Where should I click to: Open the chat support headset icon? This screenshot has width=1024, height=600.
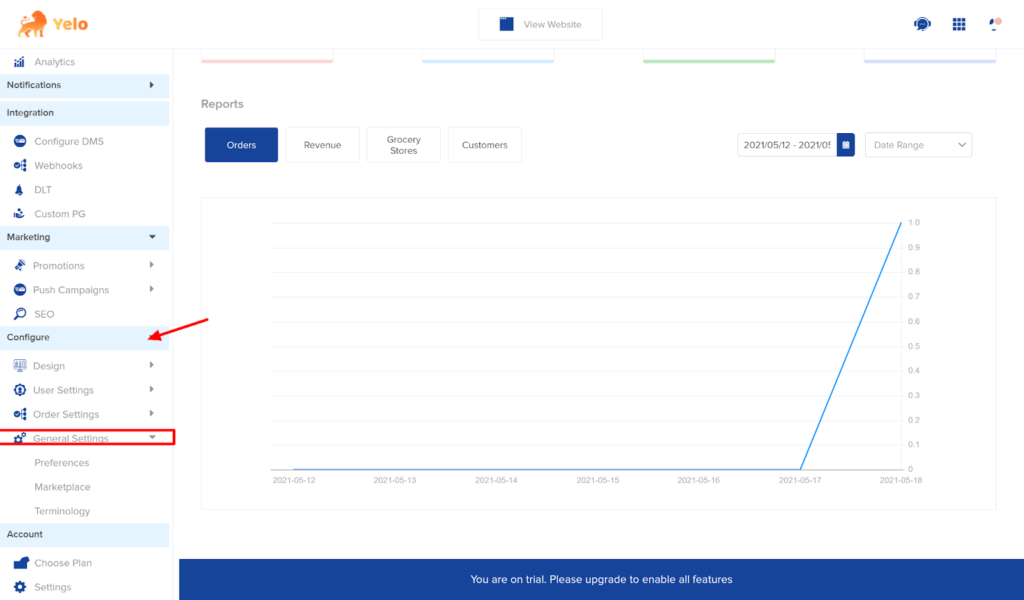(922, 24)
